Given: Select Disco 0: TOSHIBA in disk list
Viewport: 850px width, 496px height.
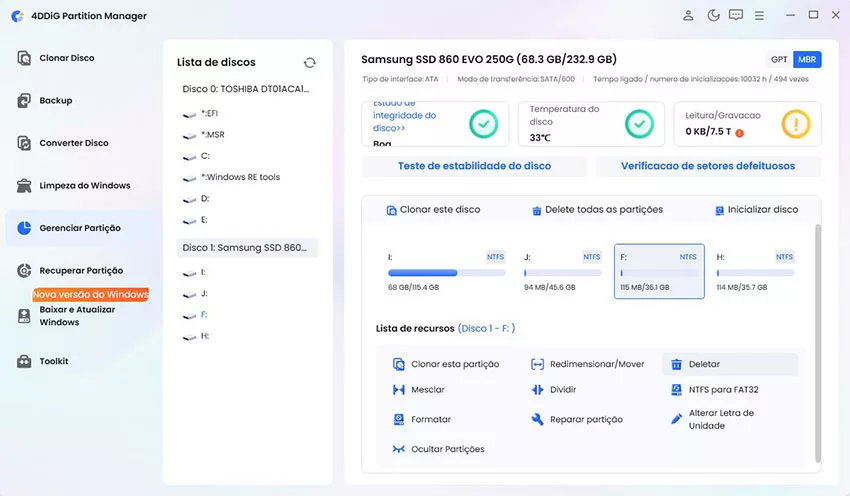Looking at the screenshot, I should tap(246, 89).
